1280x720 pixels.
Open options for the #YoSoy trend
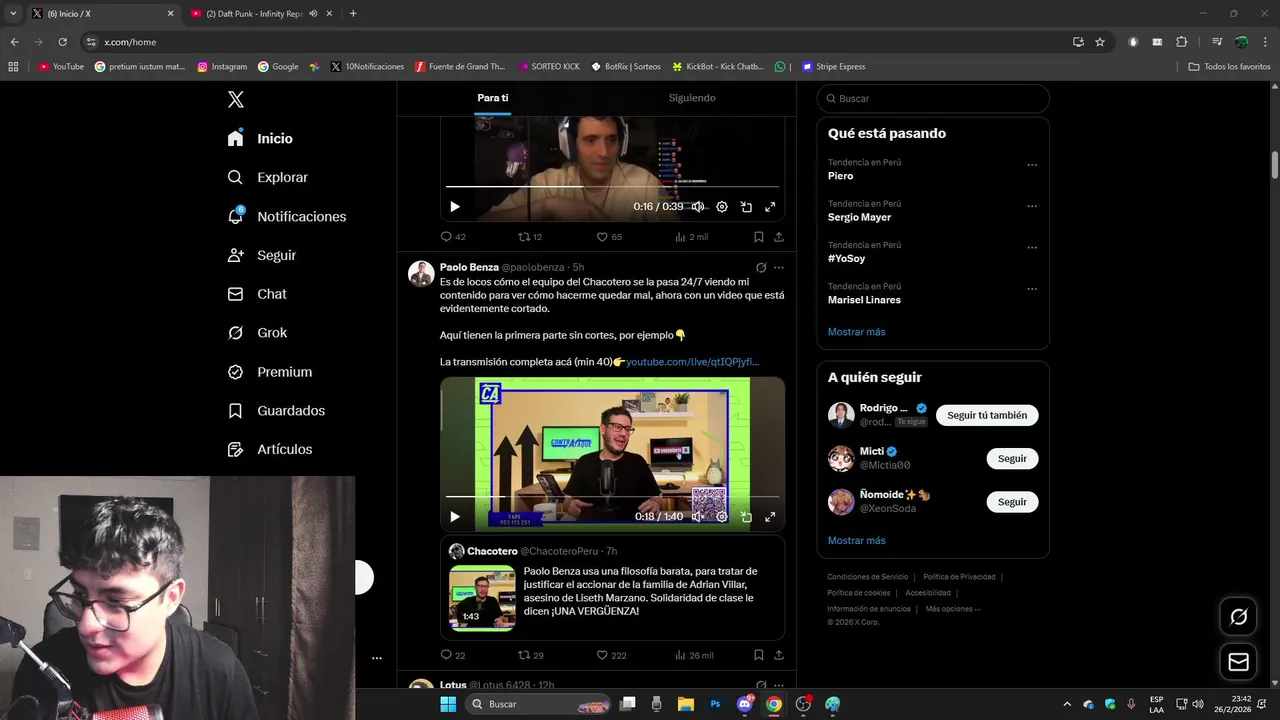tap(1032, 247)
